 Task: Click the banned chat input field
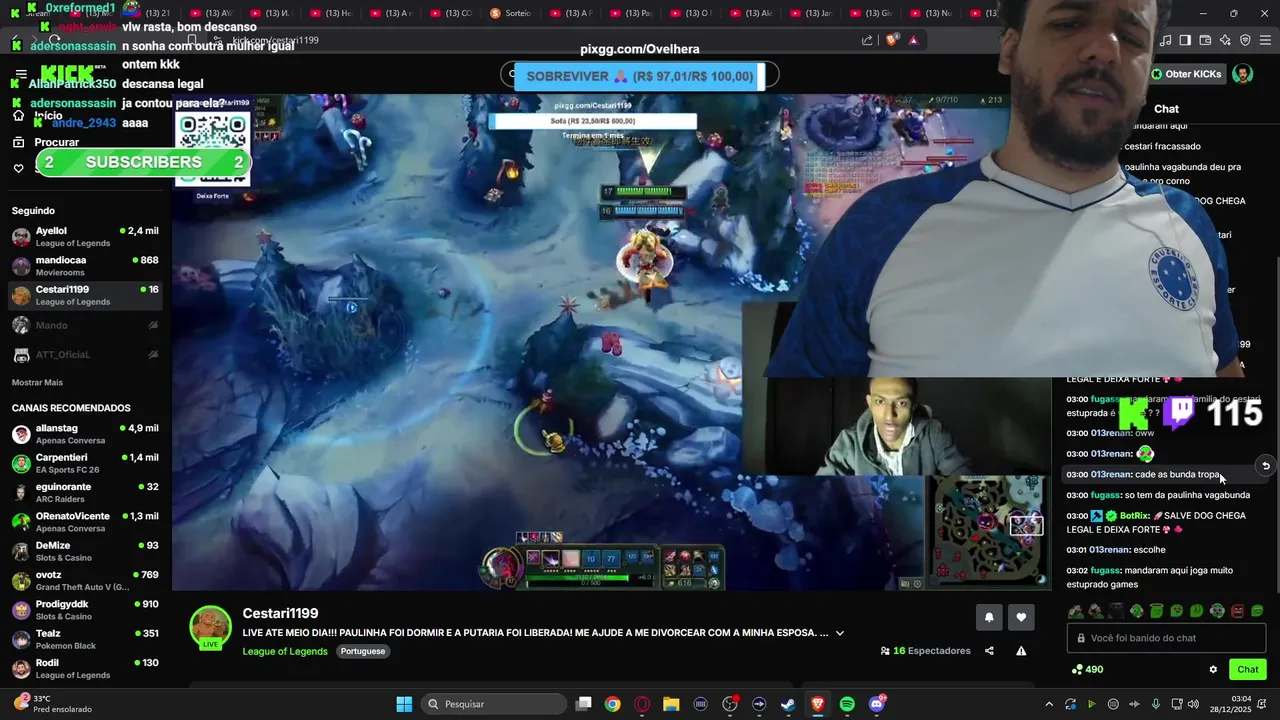pyautogui.click(x=1166, y=638)
